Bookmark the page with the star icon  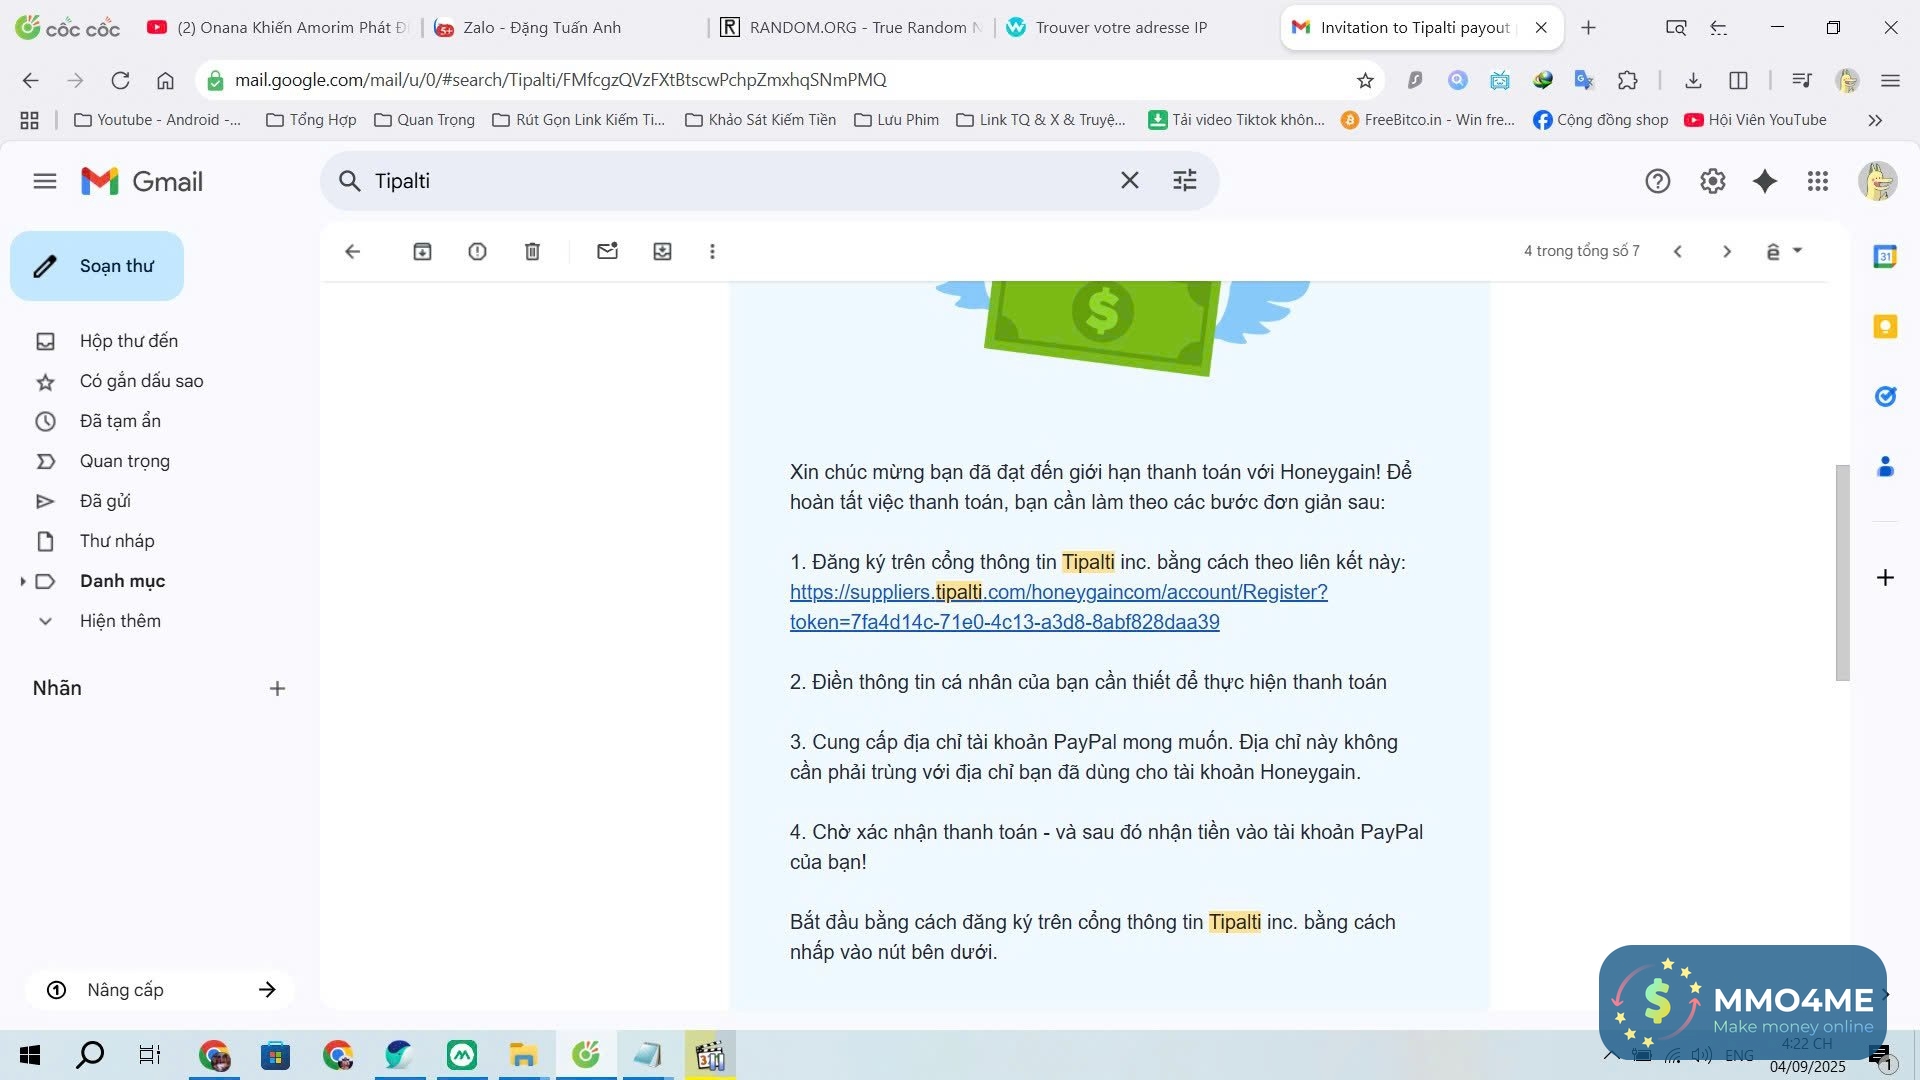pyautogui.click(x=1365, y=80)
